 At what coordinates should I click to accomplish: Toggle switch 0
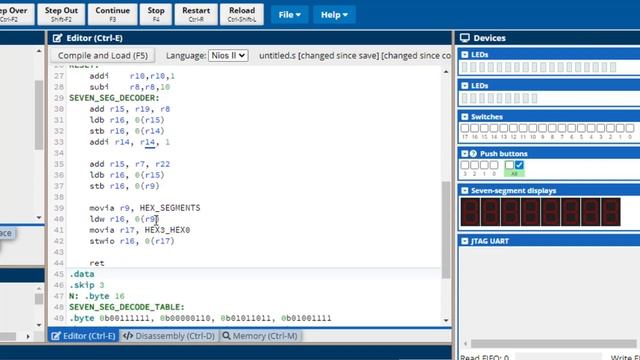tap(630, 128)
